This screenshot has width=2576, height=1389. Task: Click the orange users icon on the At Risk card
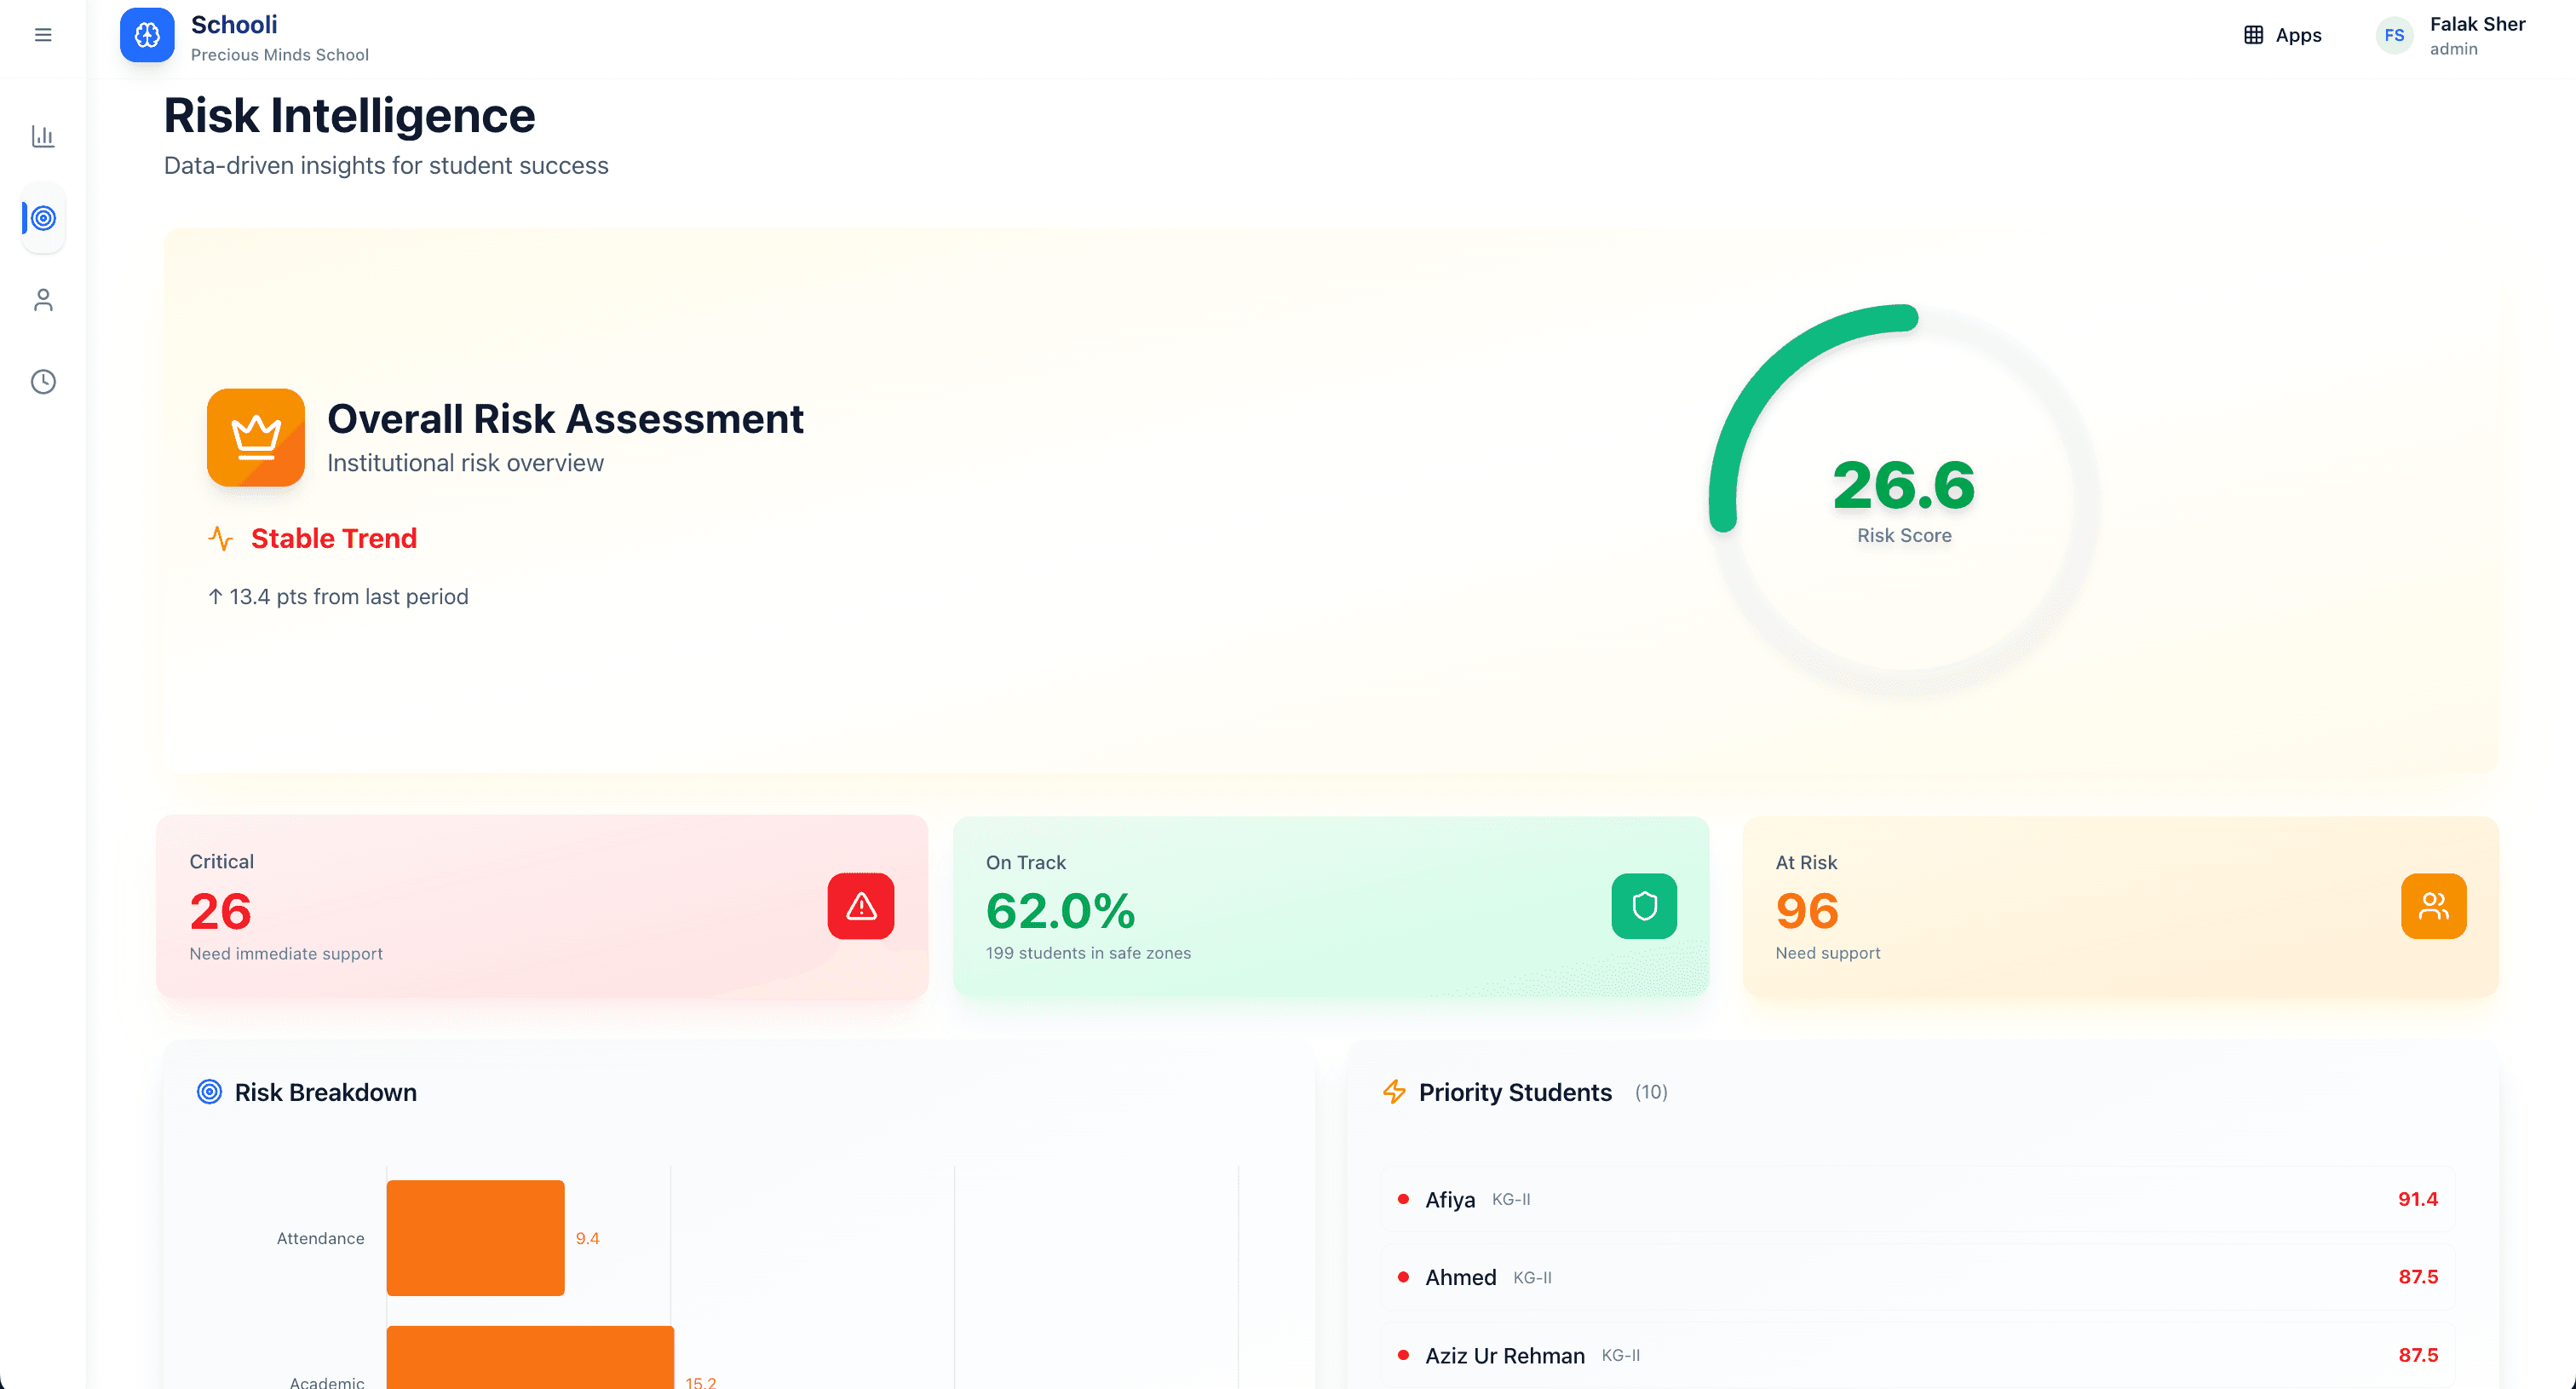click(2433, 906)
